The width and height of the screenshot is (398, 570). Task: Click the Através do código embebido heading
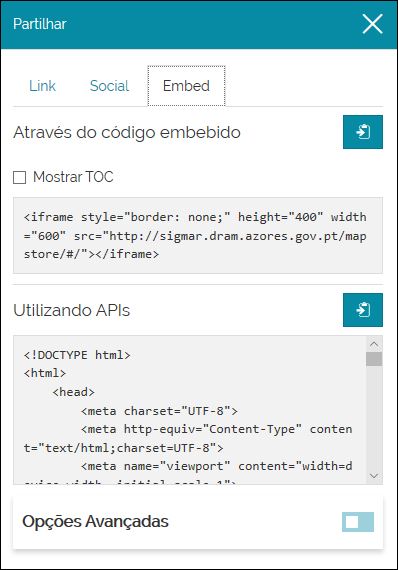(127, 132)
